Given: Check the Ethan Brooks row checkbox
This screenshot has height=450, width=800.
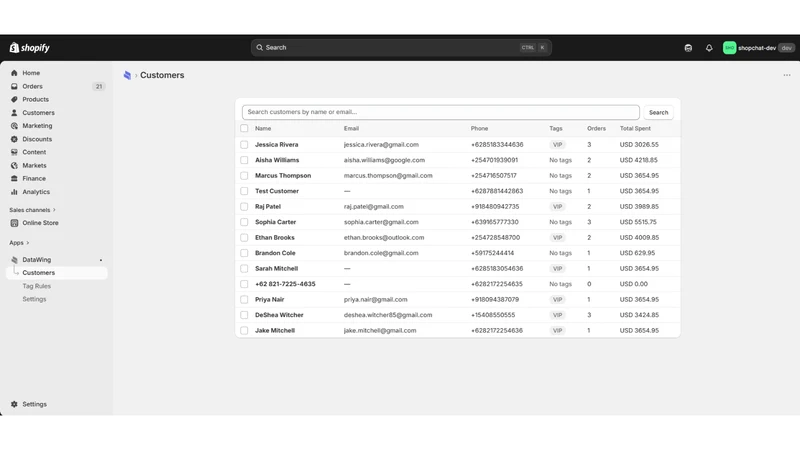Looking at the screenshot, I should pos(244,238).
